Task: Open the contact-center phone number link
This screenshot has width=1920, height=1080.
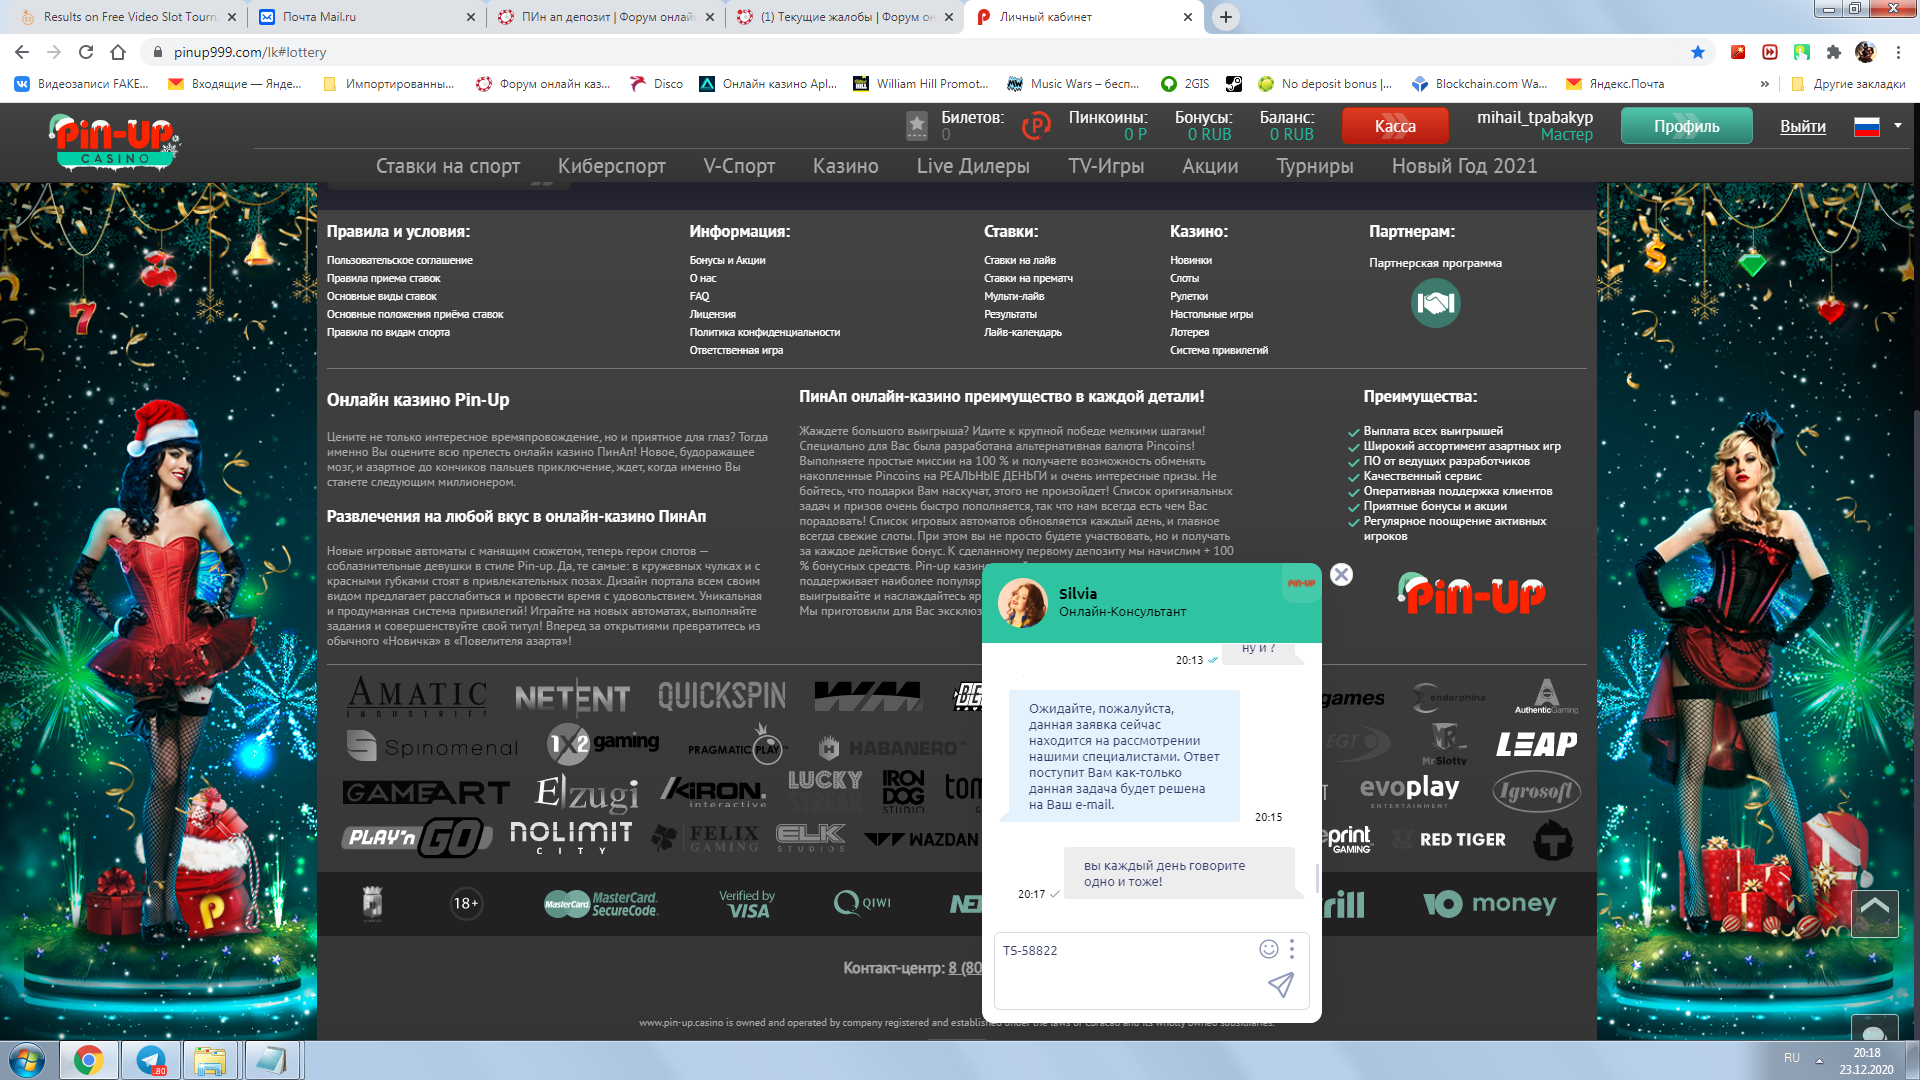Action: tap(965, 968)
